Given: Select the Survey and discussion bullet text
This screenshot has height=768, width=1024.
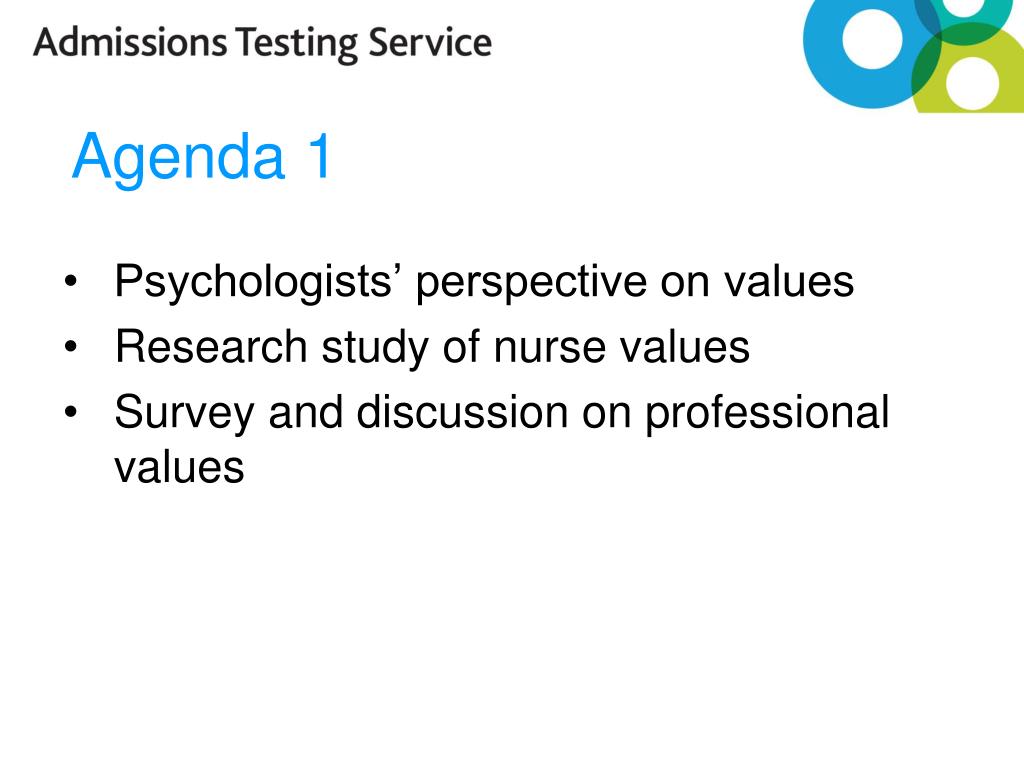Looking at the screenshot, I should (x=502, y=439).
